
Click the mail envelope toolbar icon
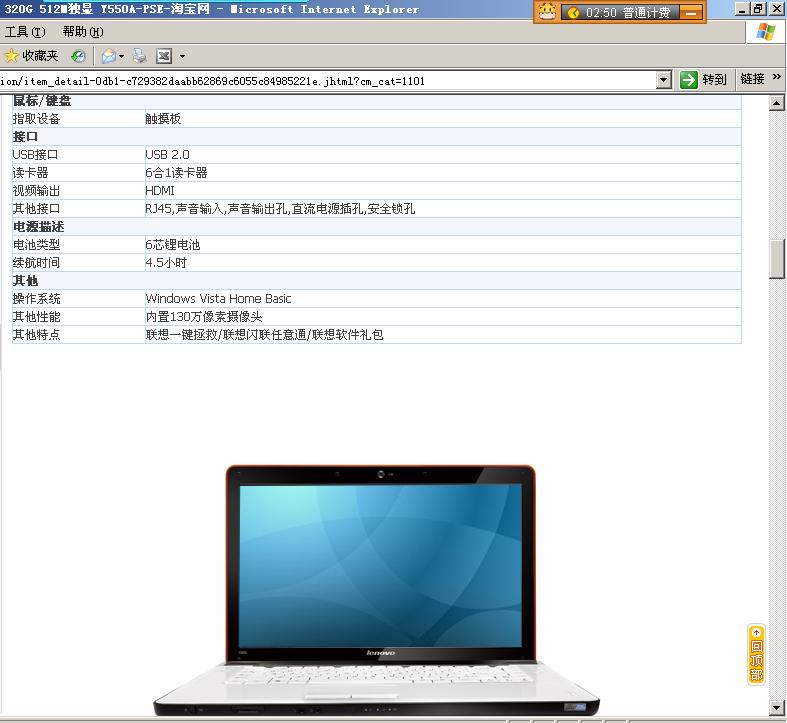coord(108,56)
